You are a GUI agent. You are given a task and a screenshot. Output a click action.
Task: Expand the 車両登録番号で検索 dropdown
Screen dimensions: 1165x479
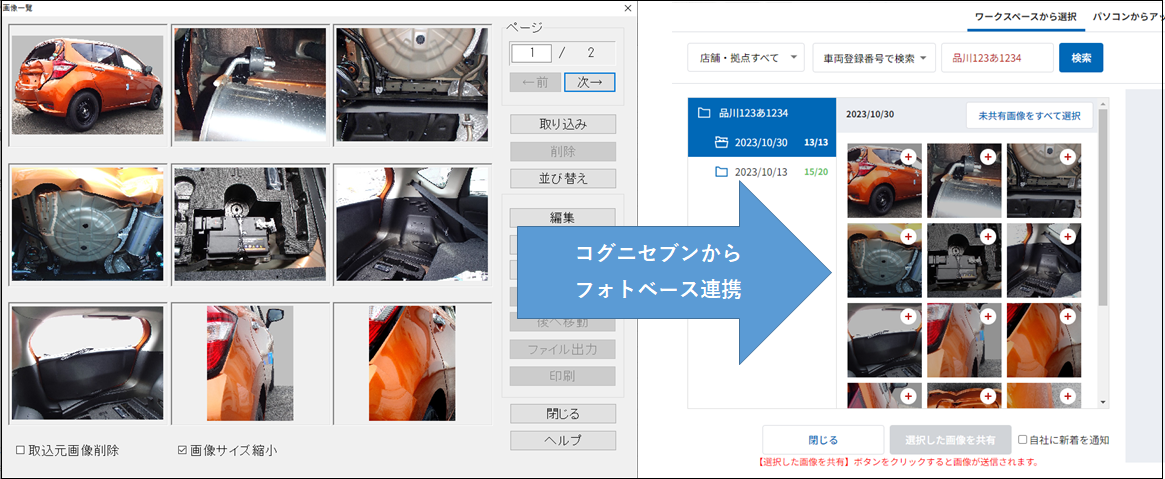(873, 58)
